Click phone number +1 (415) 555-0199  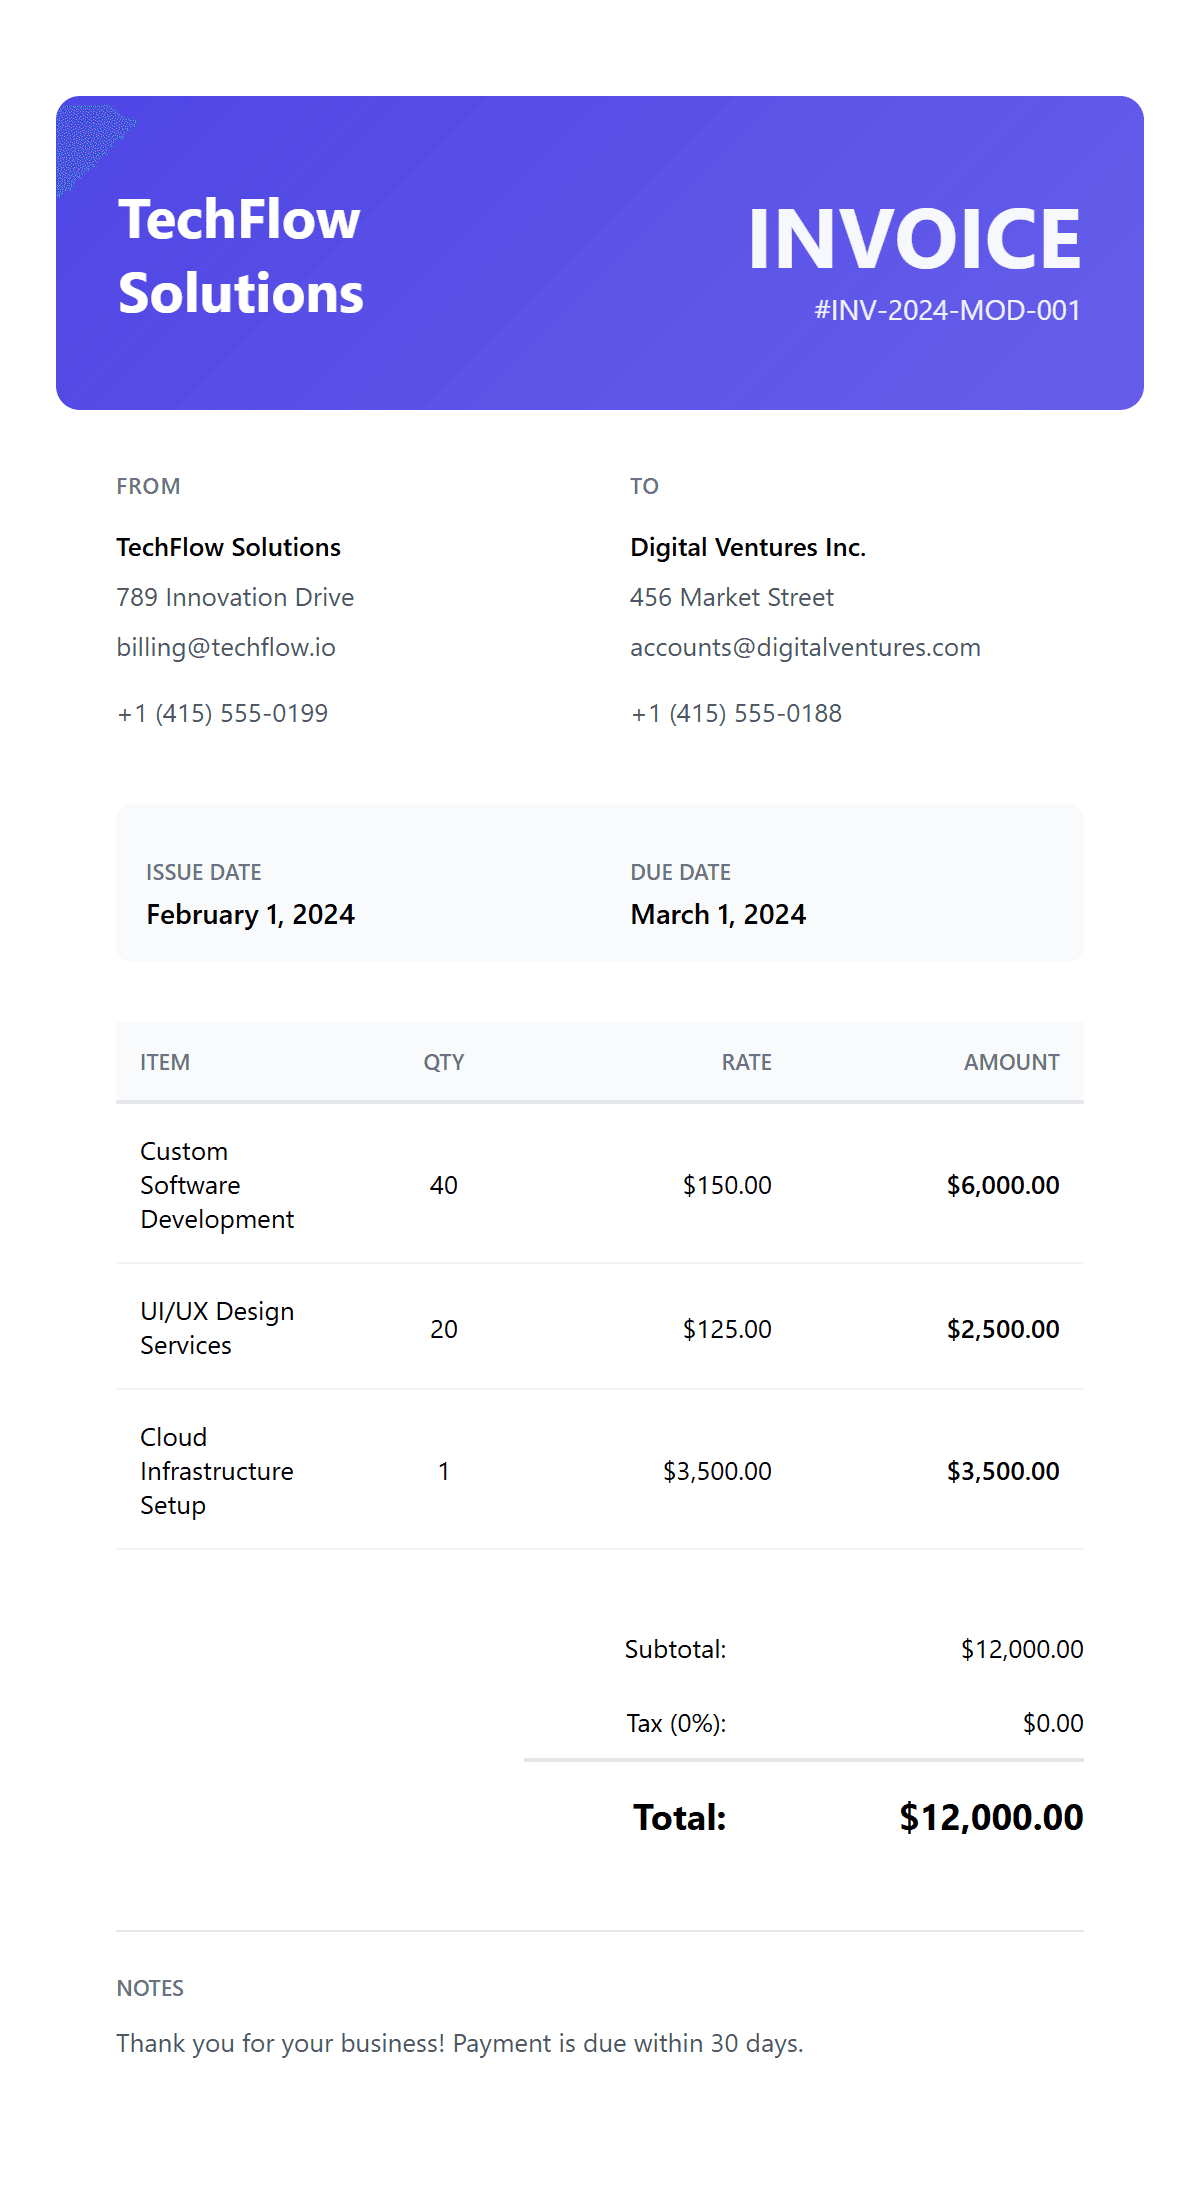(222, 713)
